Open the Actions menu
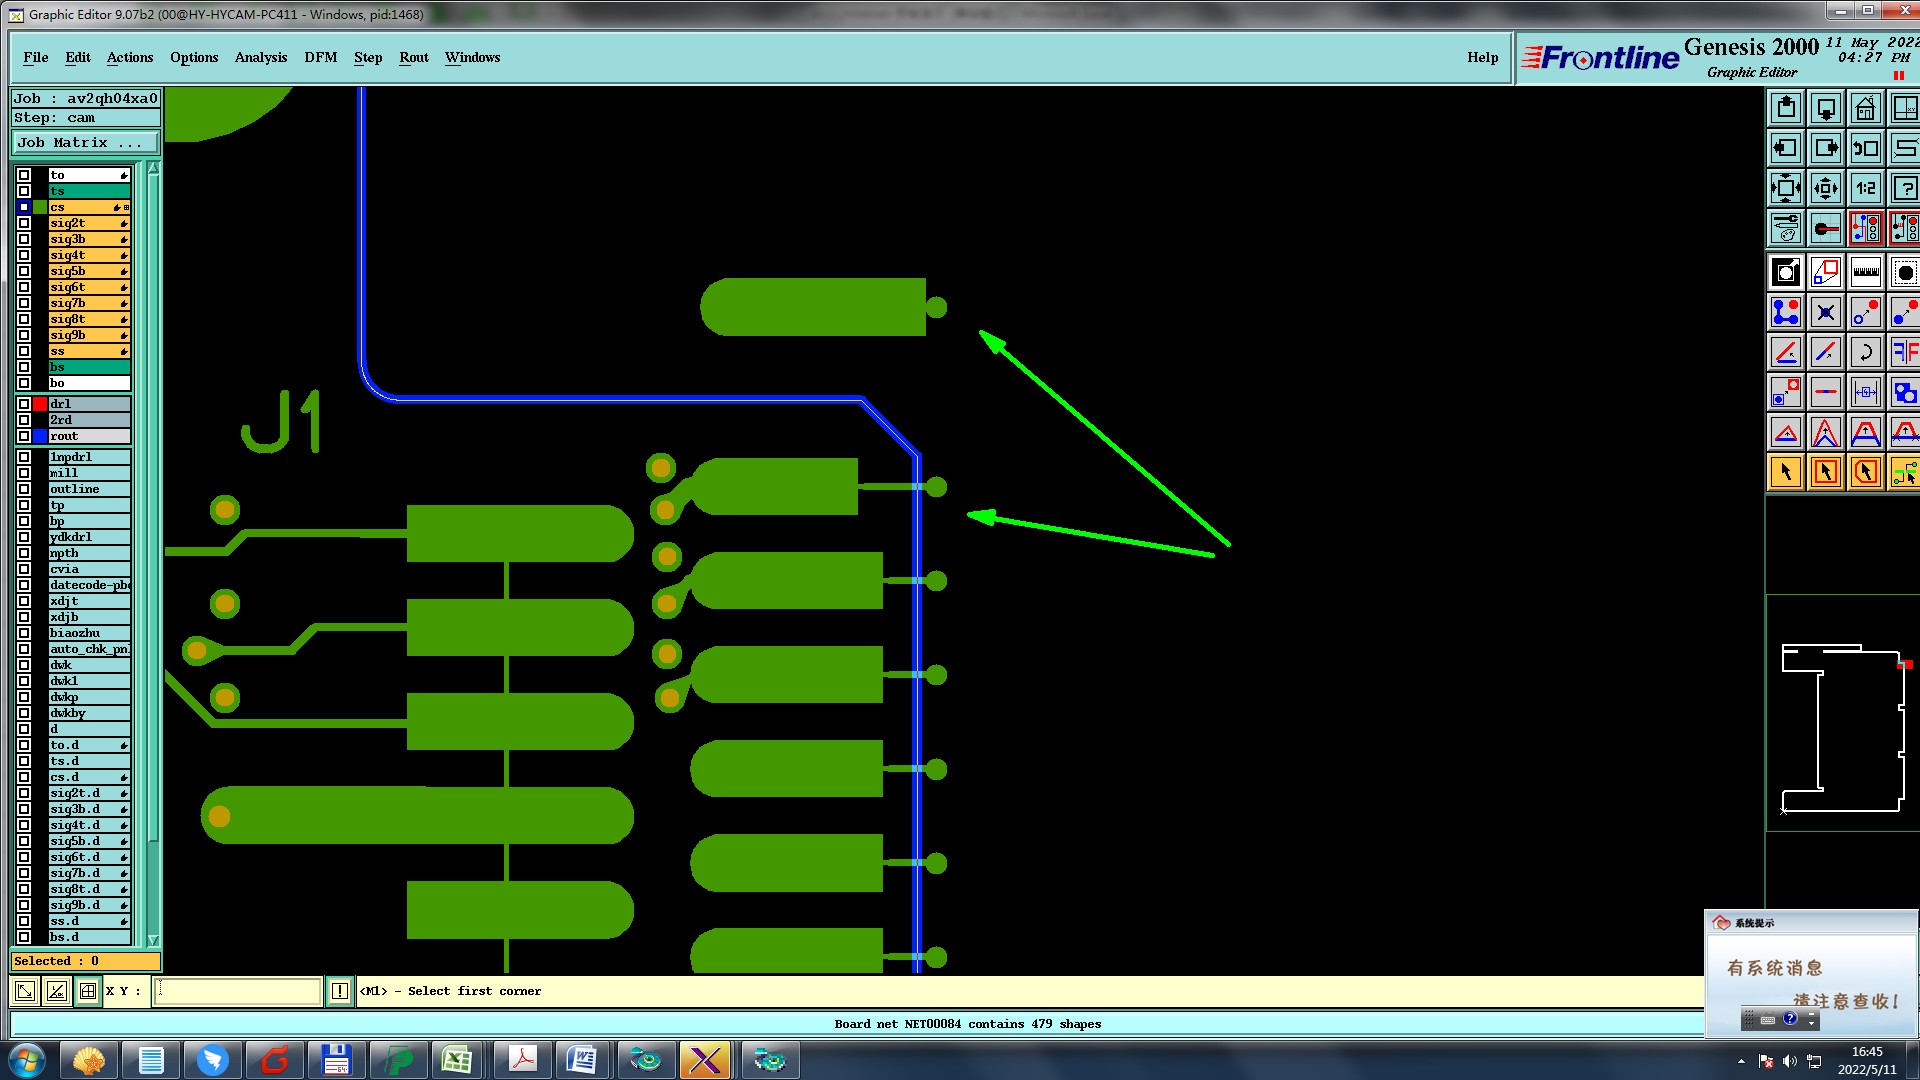This screenshot has height=1080, width=1920. click(x=130, y=57)
